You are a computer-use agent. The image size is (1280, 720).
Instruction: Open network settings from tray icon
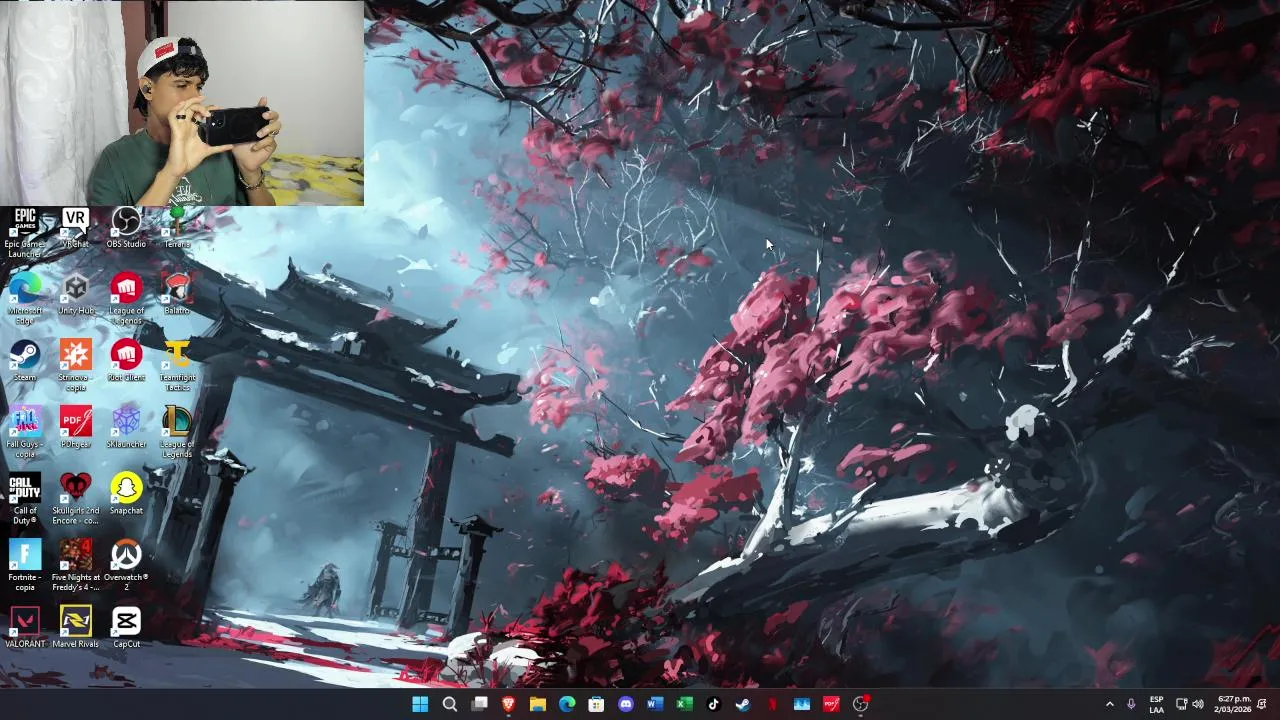[1181, 704]
